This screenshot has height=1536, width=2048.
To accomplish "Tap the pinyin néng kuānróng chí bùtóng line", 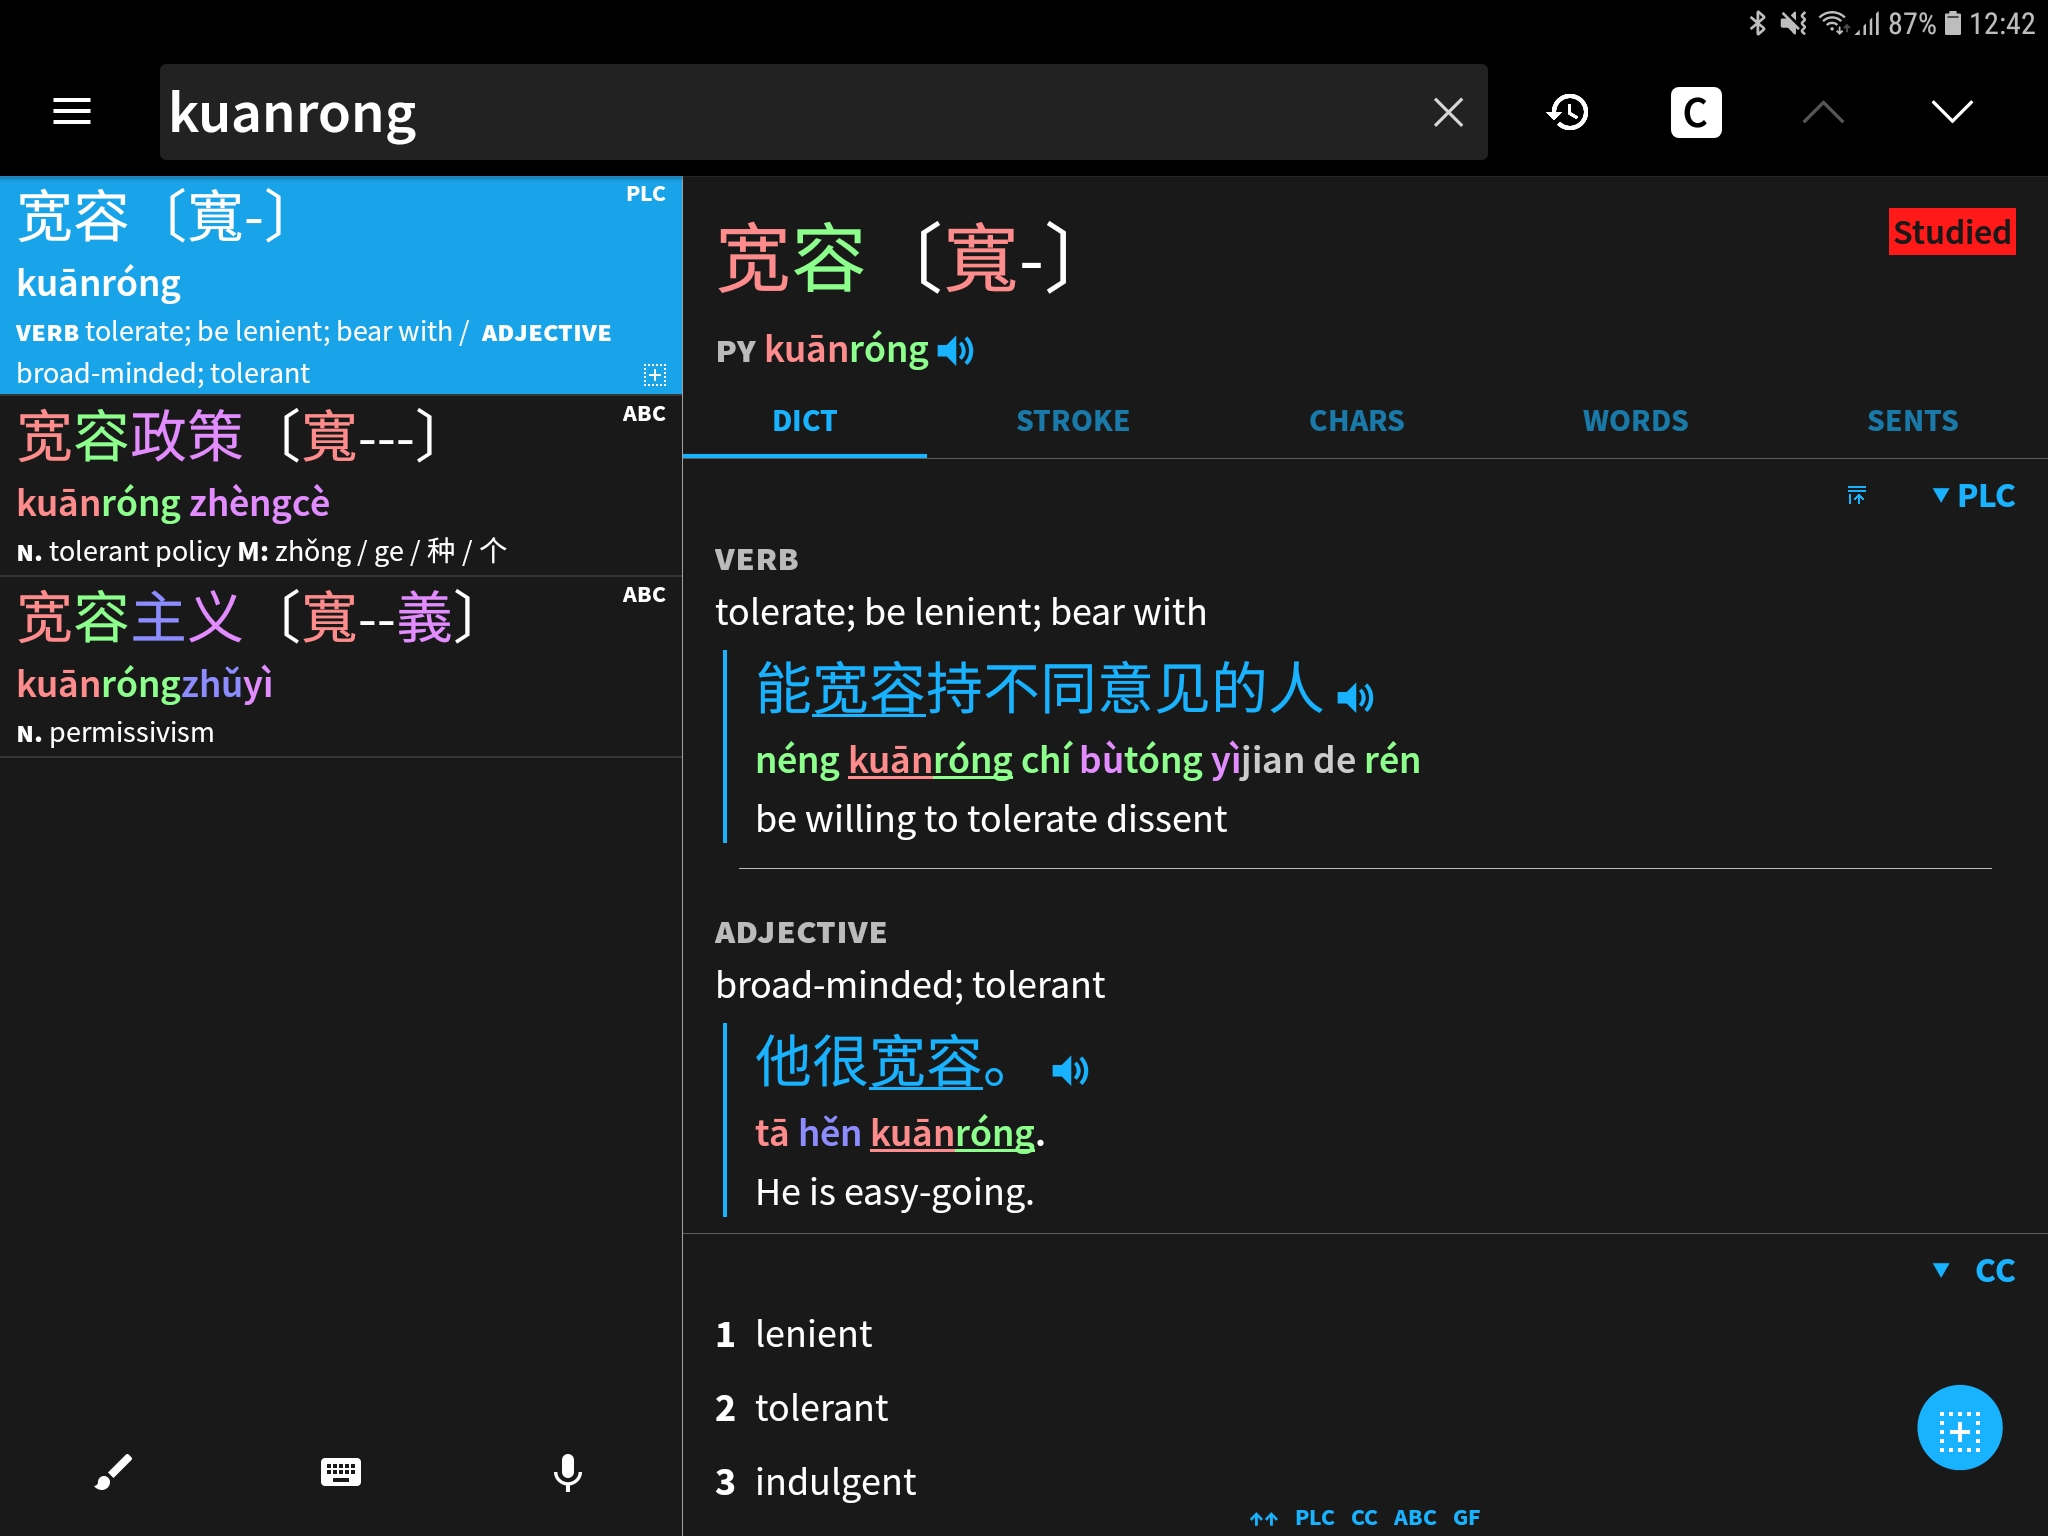I will pos(1087,760).
